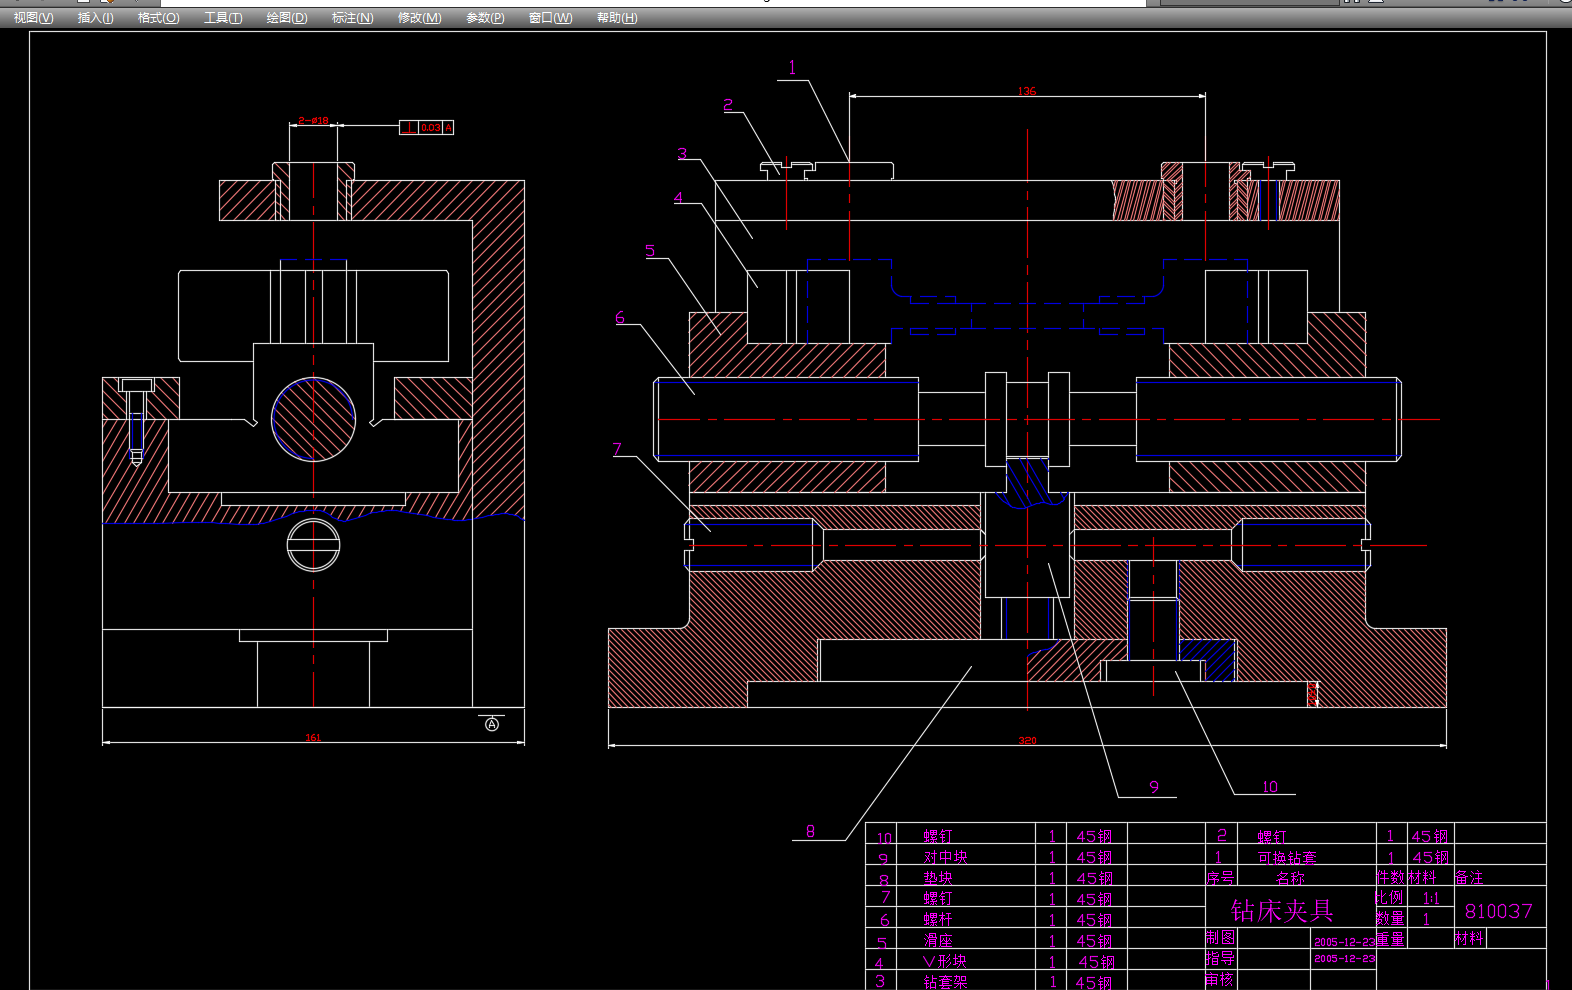Open the 工具(T) menu

pyautogui.click(x=222, y=18)
